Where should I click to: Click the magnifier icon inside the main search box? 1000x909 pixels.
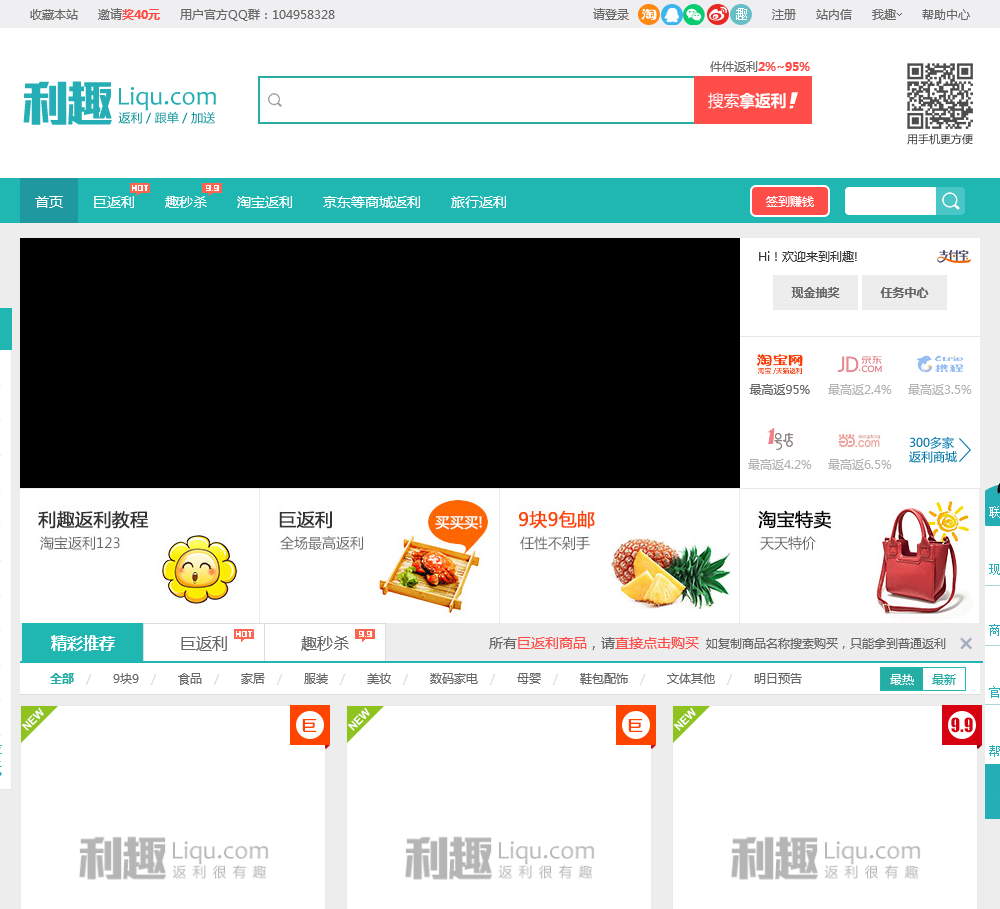275,100
